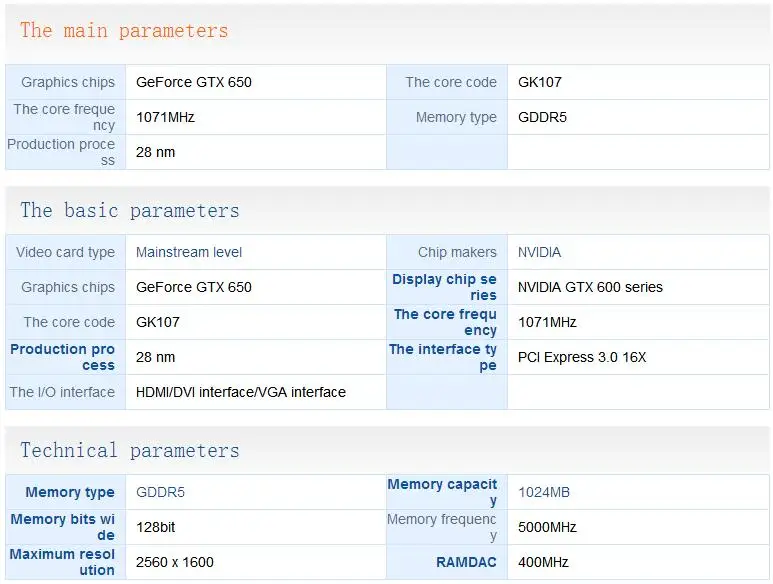Viewport: 773px width, 584px height.
Task: Select 'GeForce GTX 650' value in main parameters
Action: 194,82
